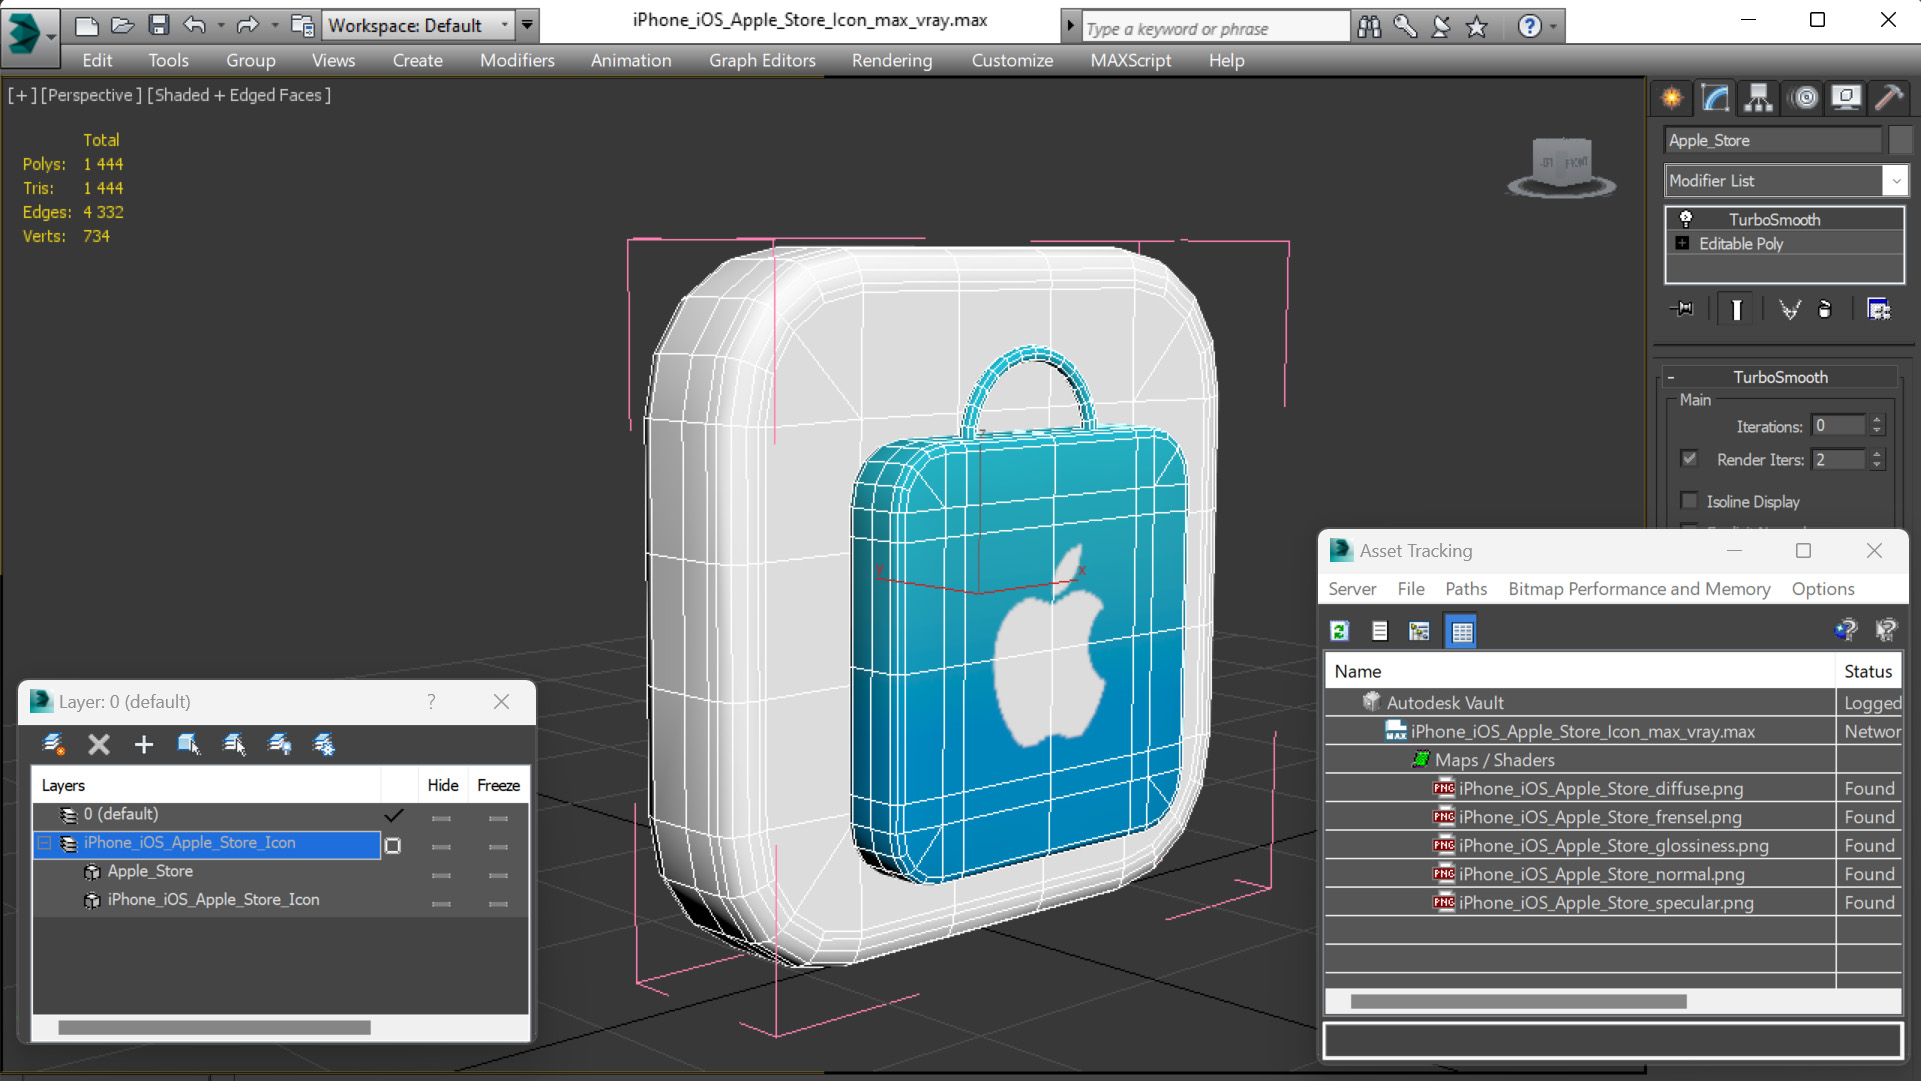1921x1081 pixels.
Task: Toggle Hide for the 0 (default) layer
Action: pos(441,818)
